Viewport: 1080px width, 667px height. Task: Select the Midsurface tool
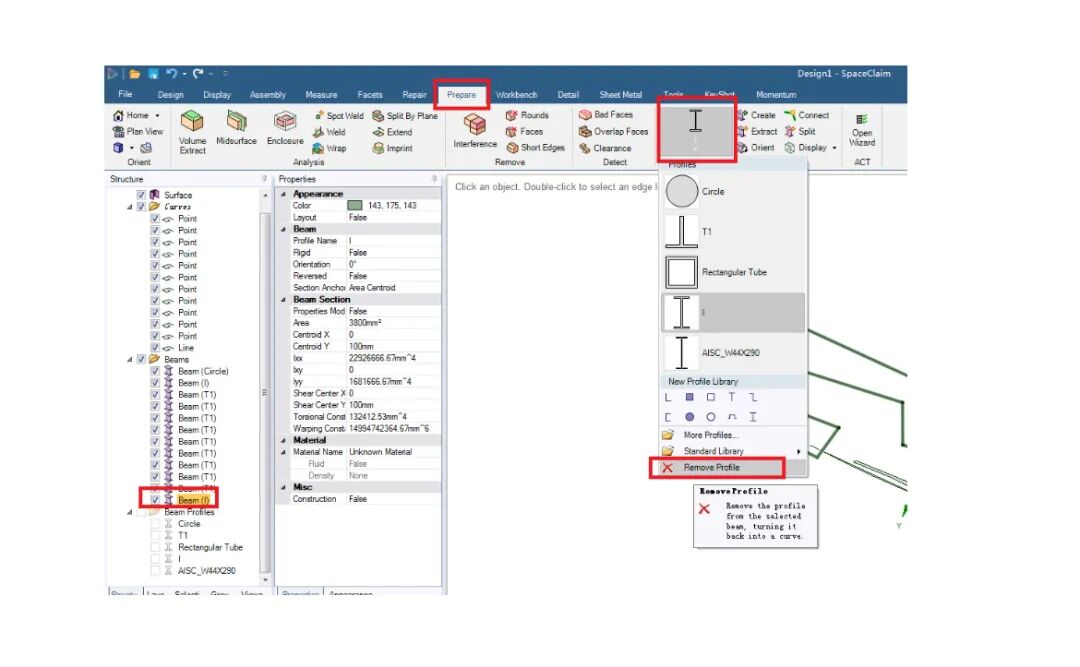236,128
